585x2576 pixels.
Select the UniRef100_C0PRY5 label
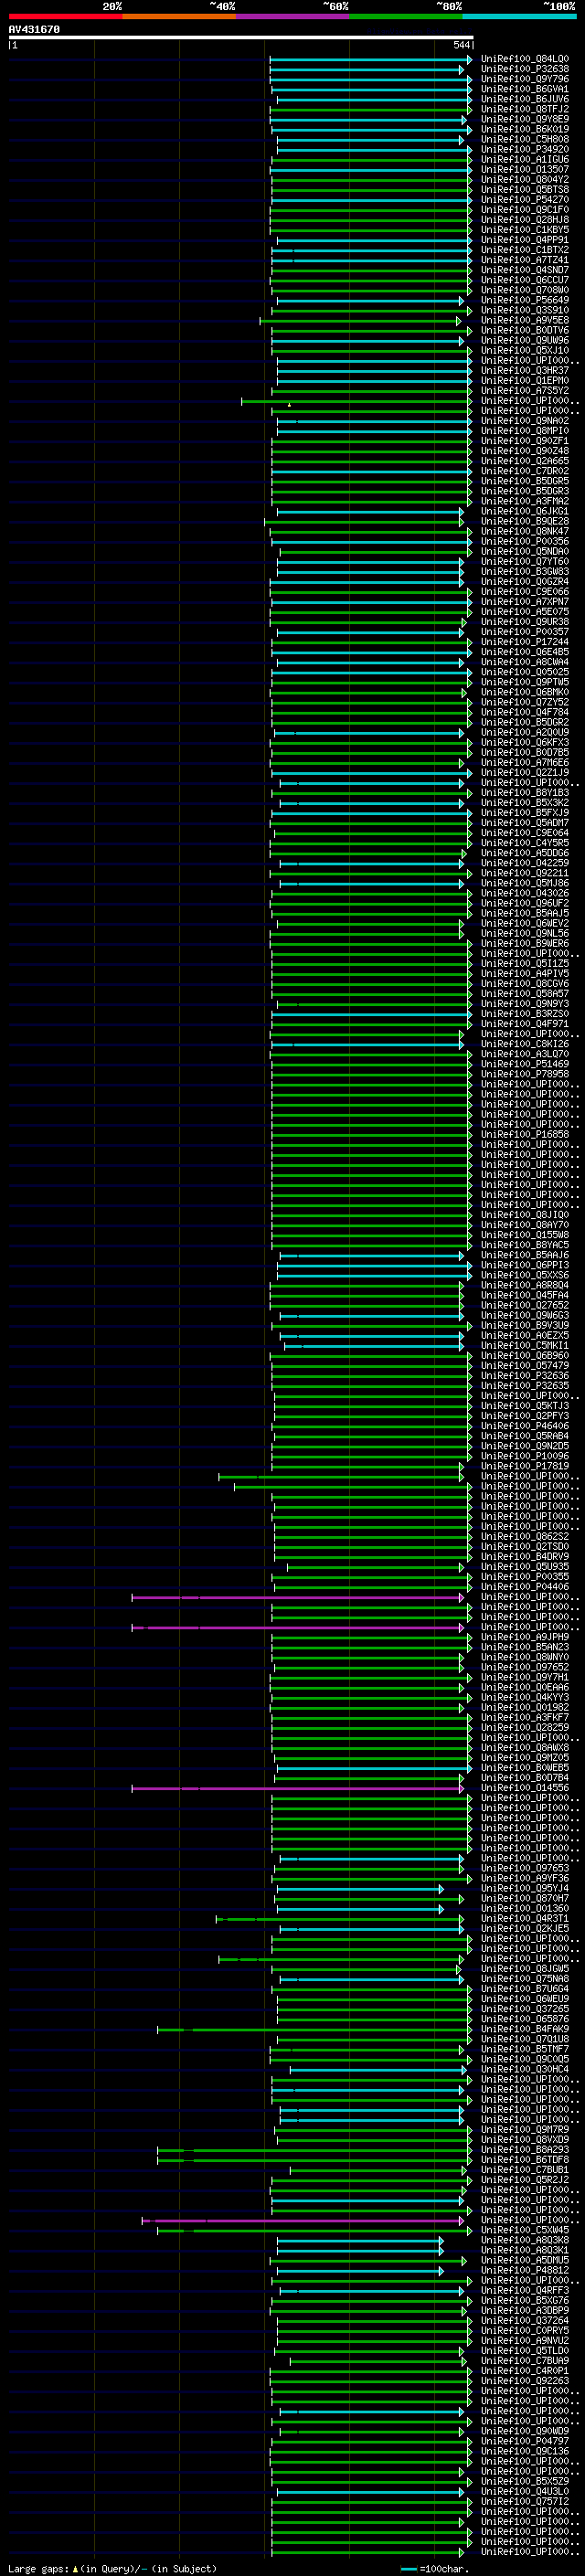tap(524, 2330)
